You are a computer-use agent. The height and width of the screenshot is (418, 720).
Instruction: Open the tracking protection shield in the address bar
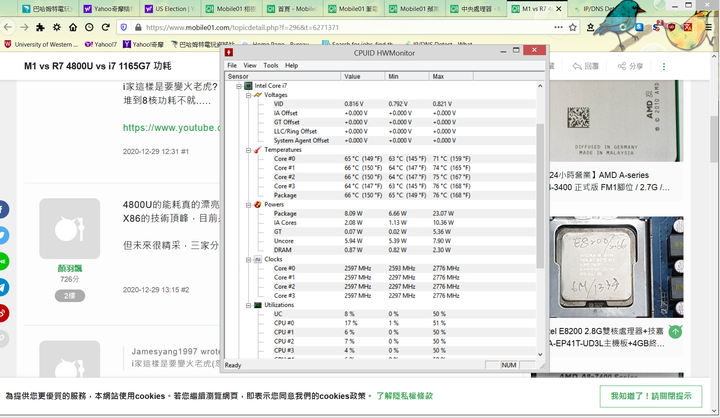click(x=124, y=28)
